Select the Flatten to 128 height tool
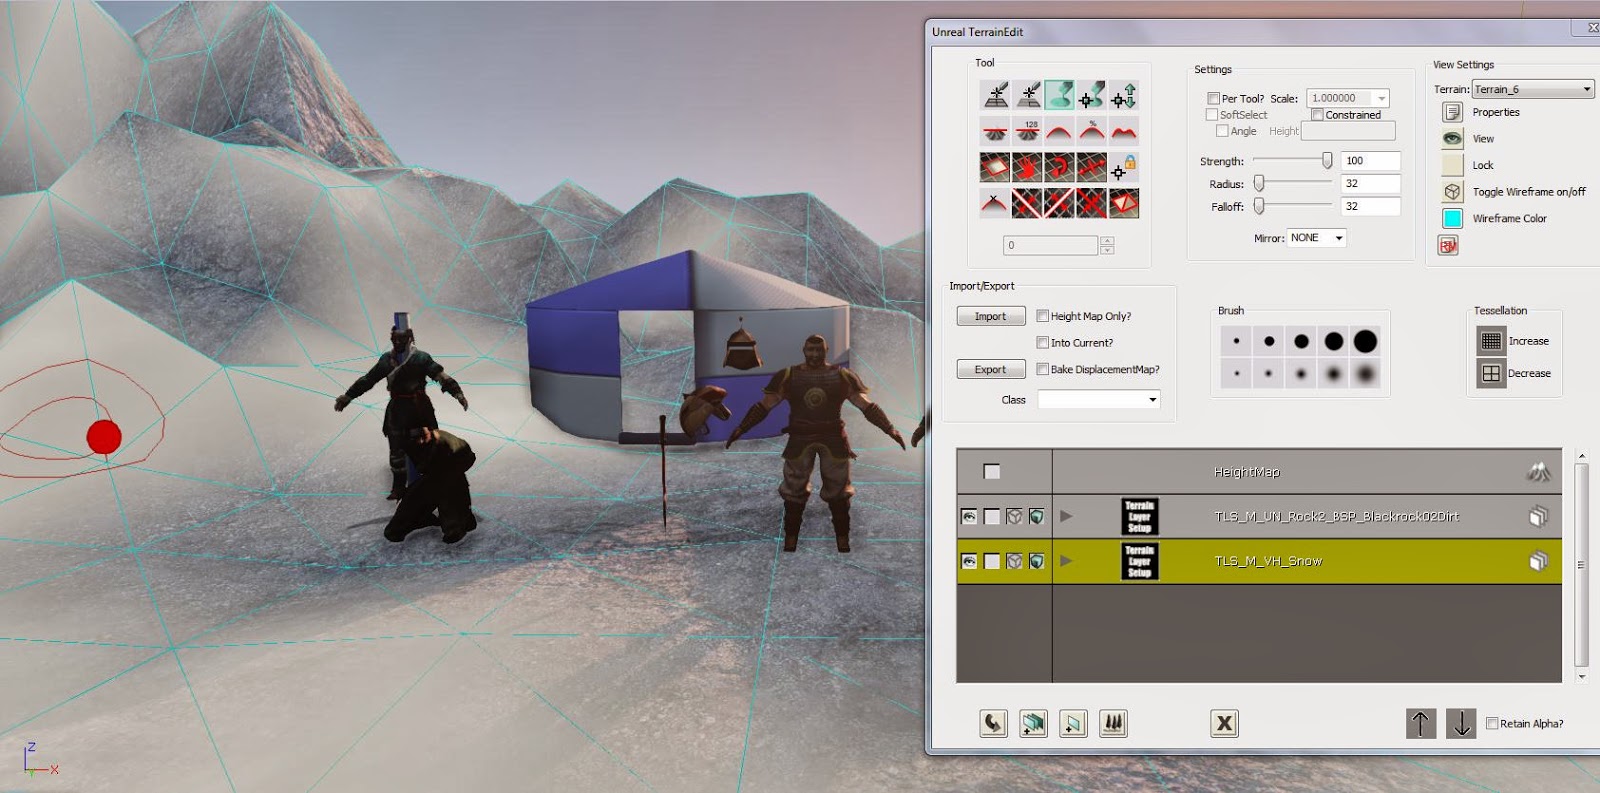The width and height of the screenshot is (1600, 793). pyautogui.click(x=1027, y=131)
